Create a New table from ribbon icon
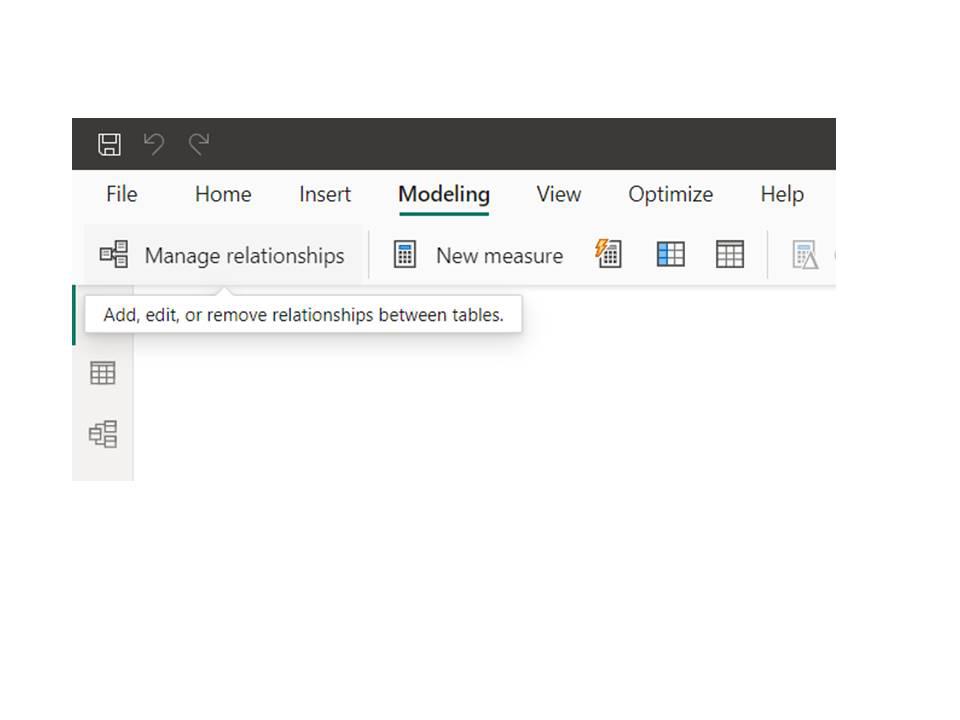The height and width of the screenshot is (720, 960). [x=730, y=253]
